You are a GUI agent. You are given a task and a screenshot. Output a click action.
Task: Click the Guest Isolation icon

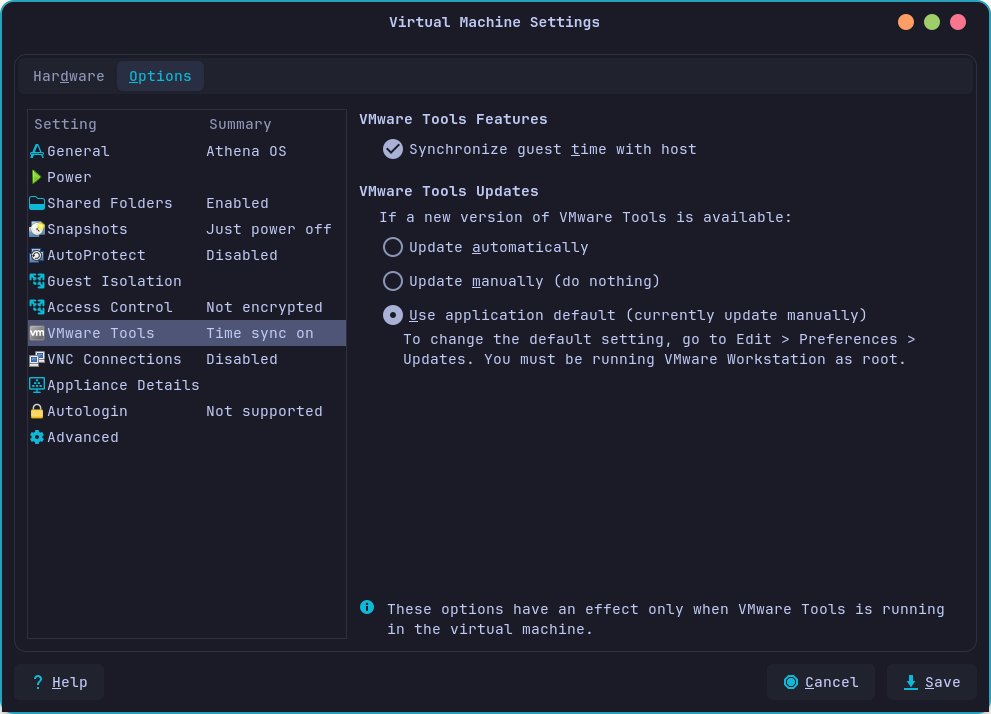38,281
